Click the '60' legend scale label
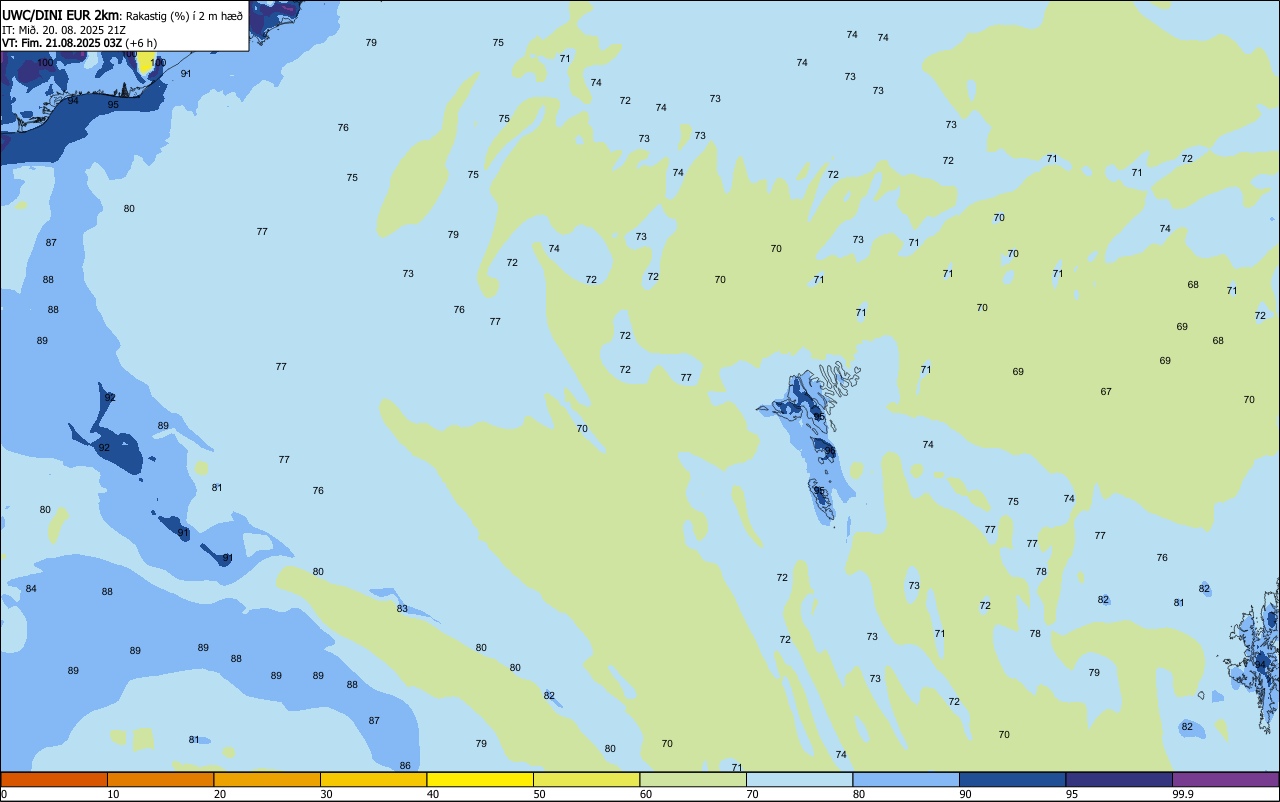Screen dimensions: 1280x802 646,794
